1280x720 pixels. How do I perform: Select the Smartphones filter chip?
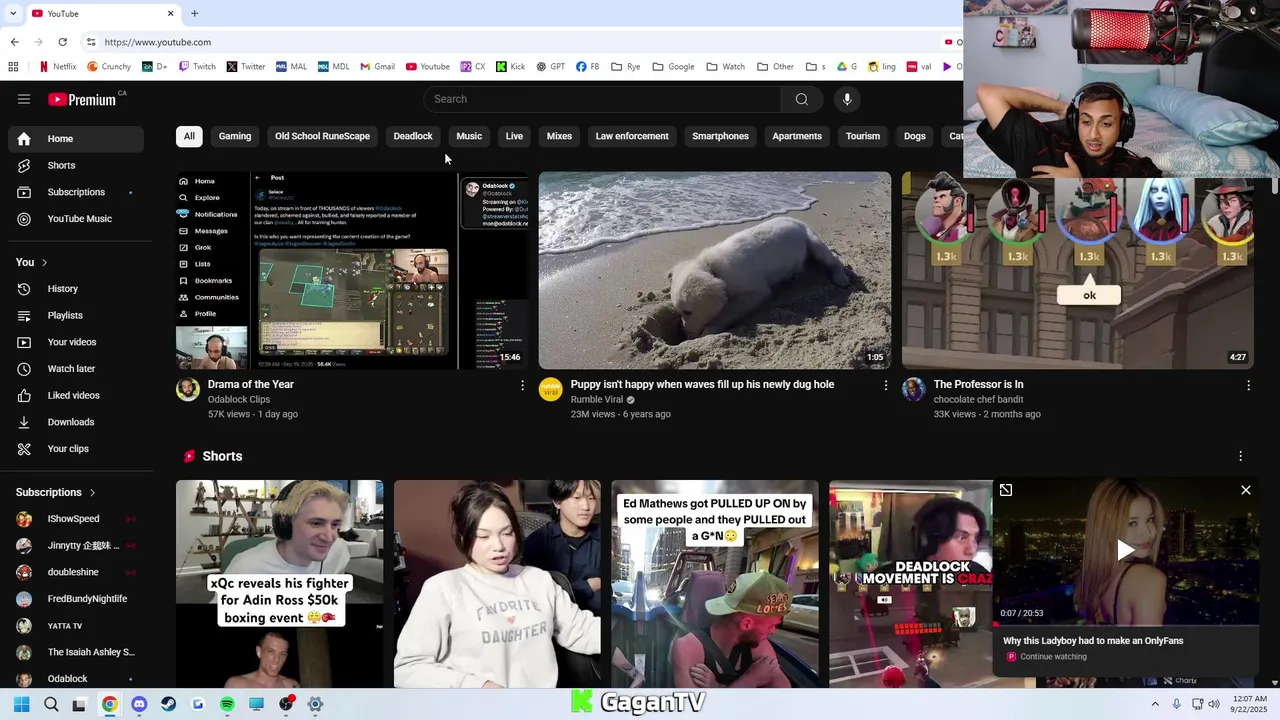click(x=720, y=136)
